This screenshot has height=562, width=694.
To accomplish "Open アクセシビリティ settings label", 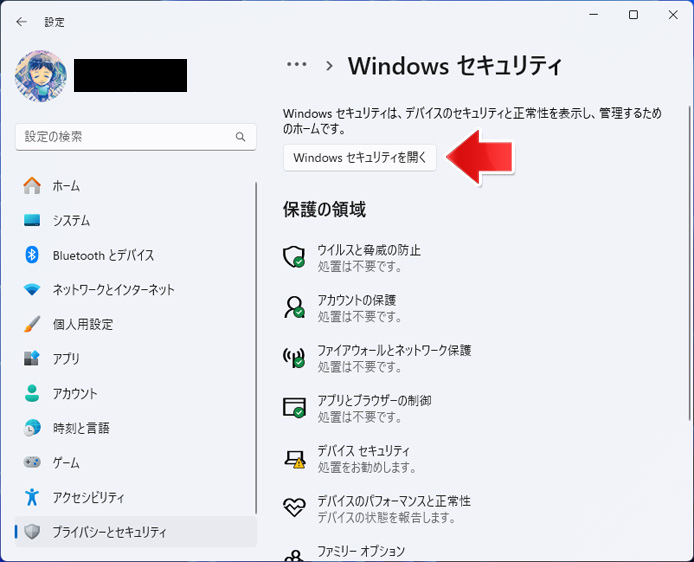I will [x=89, y=497].
